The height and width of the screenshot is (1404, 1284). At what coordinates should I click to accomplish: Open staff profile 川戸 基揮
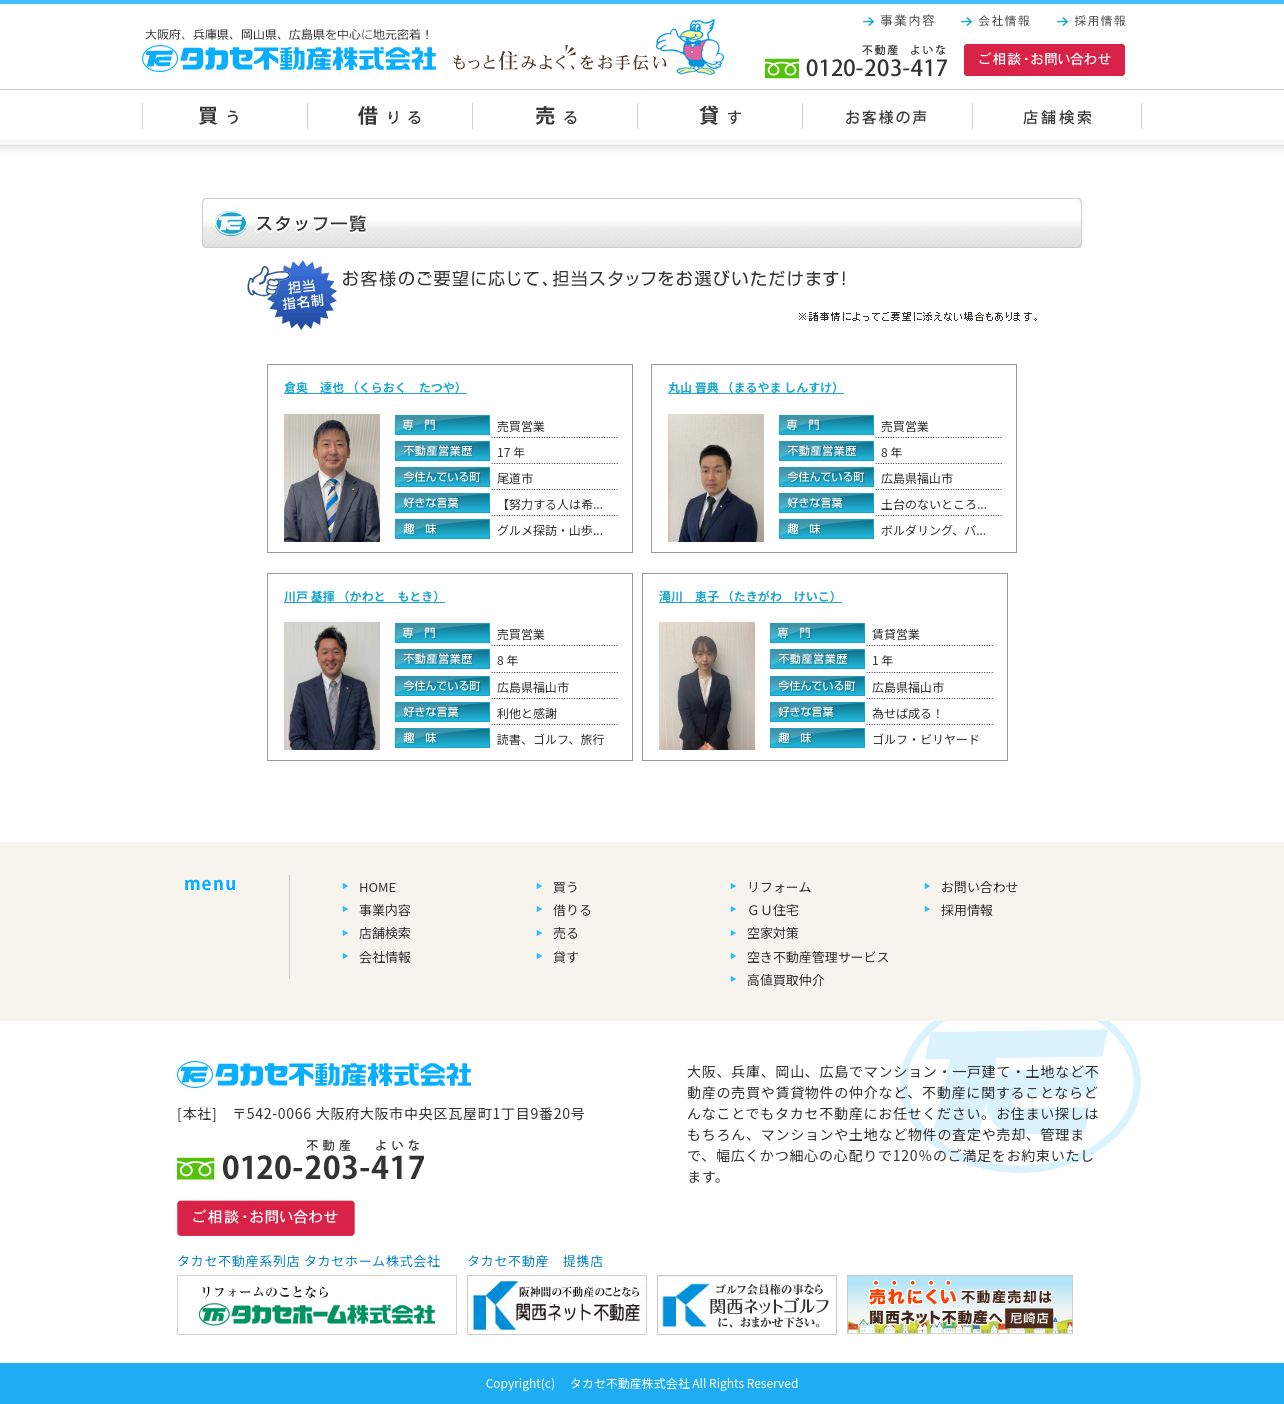click(x=364, y=597)
